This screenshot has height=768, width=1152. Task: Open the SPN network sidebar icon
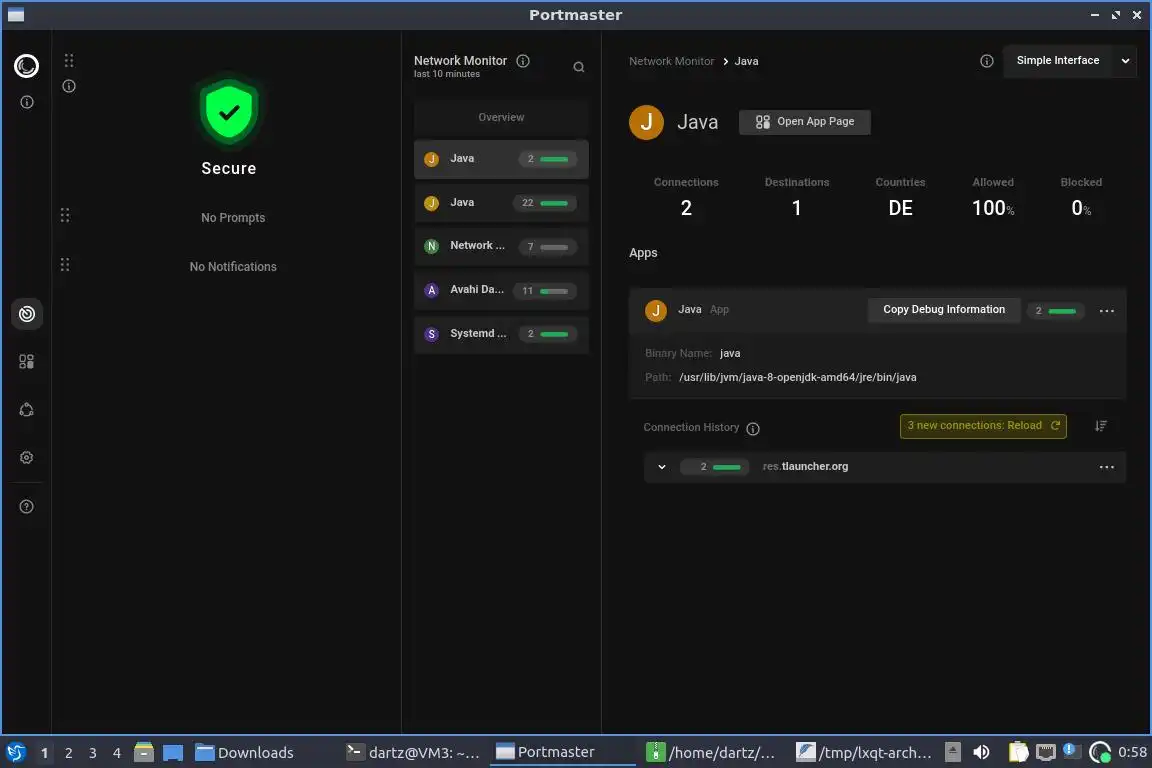[x=26, y=409]
